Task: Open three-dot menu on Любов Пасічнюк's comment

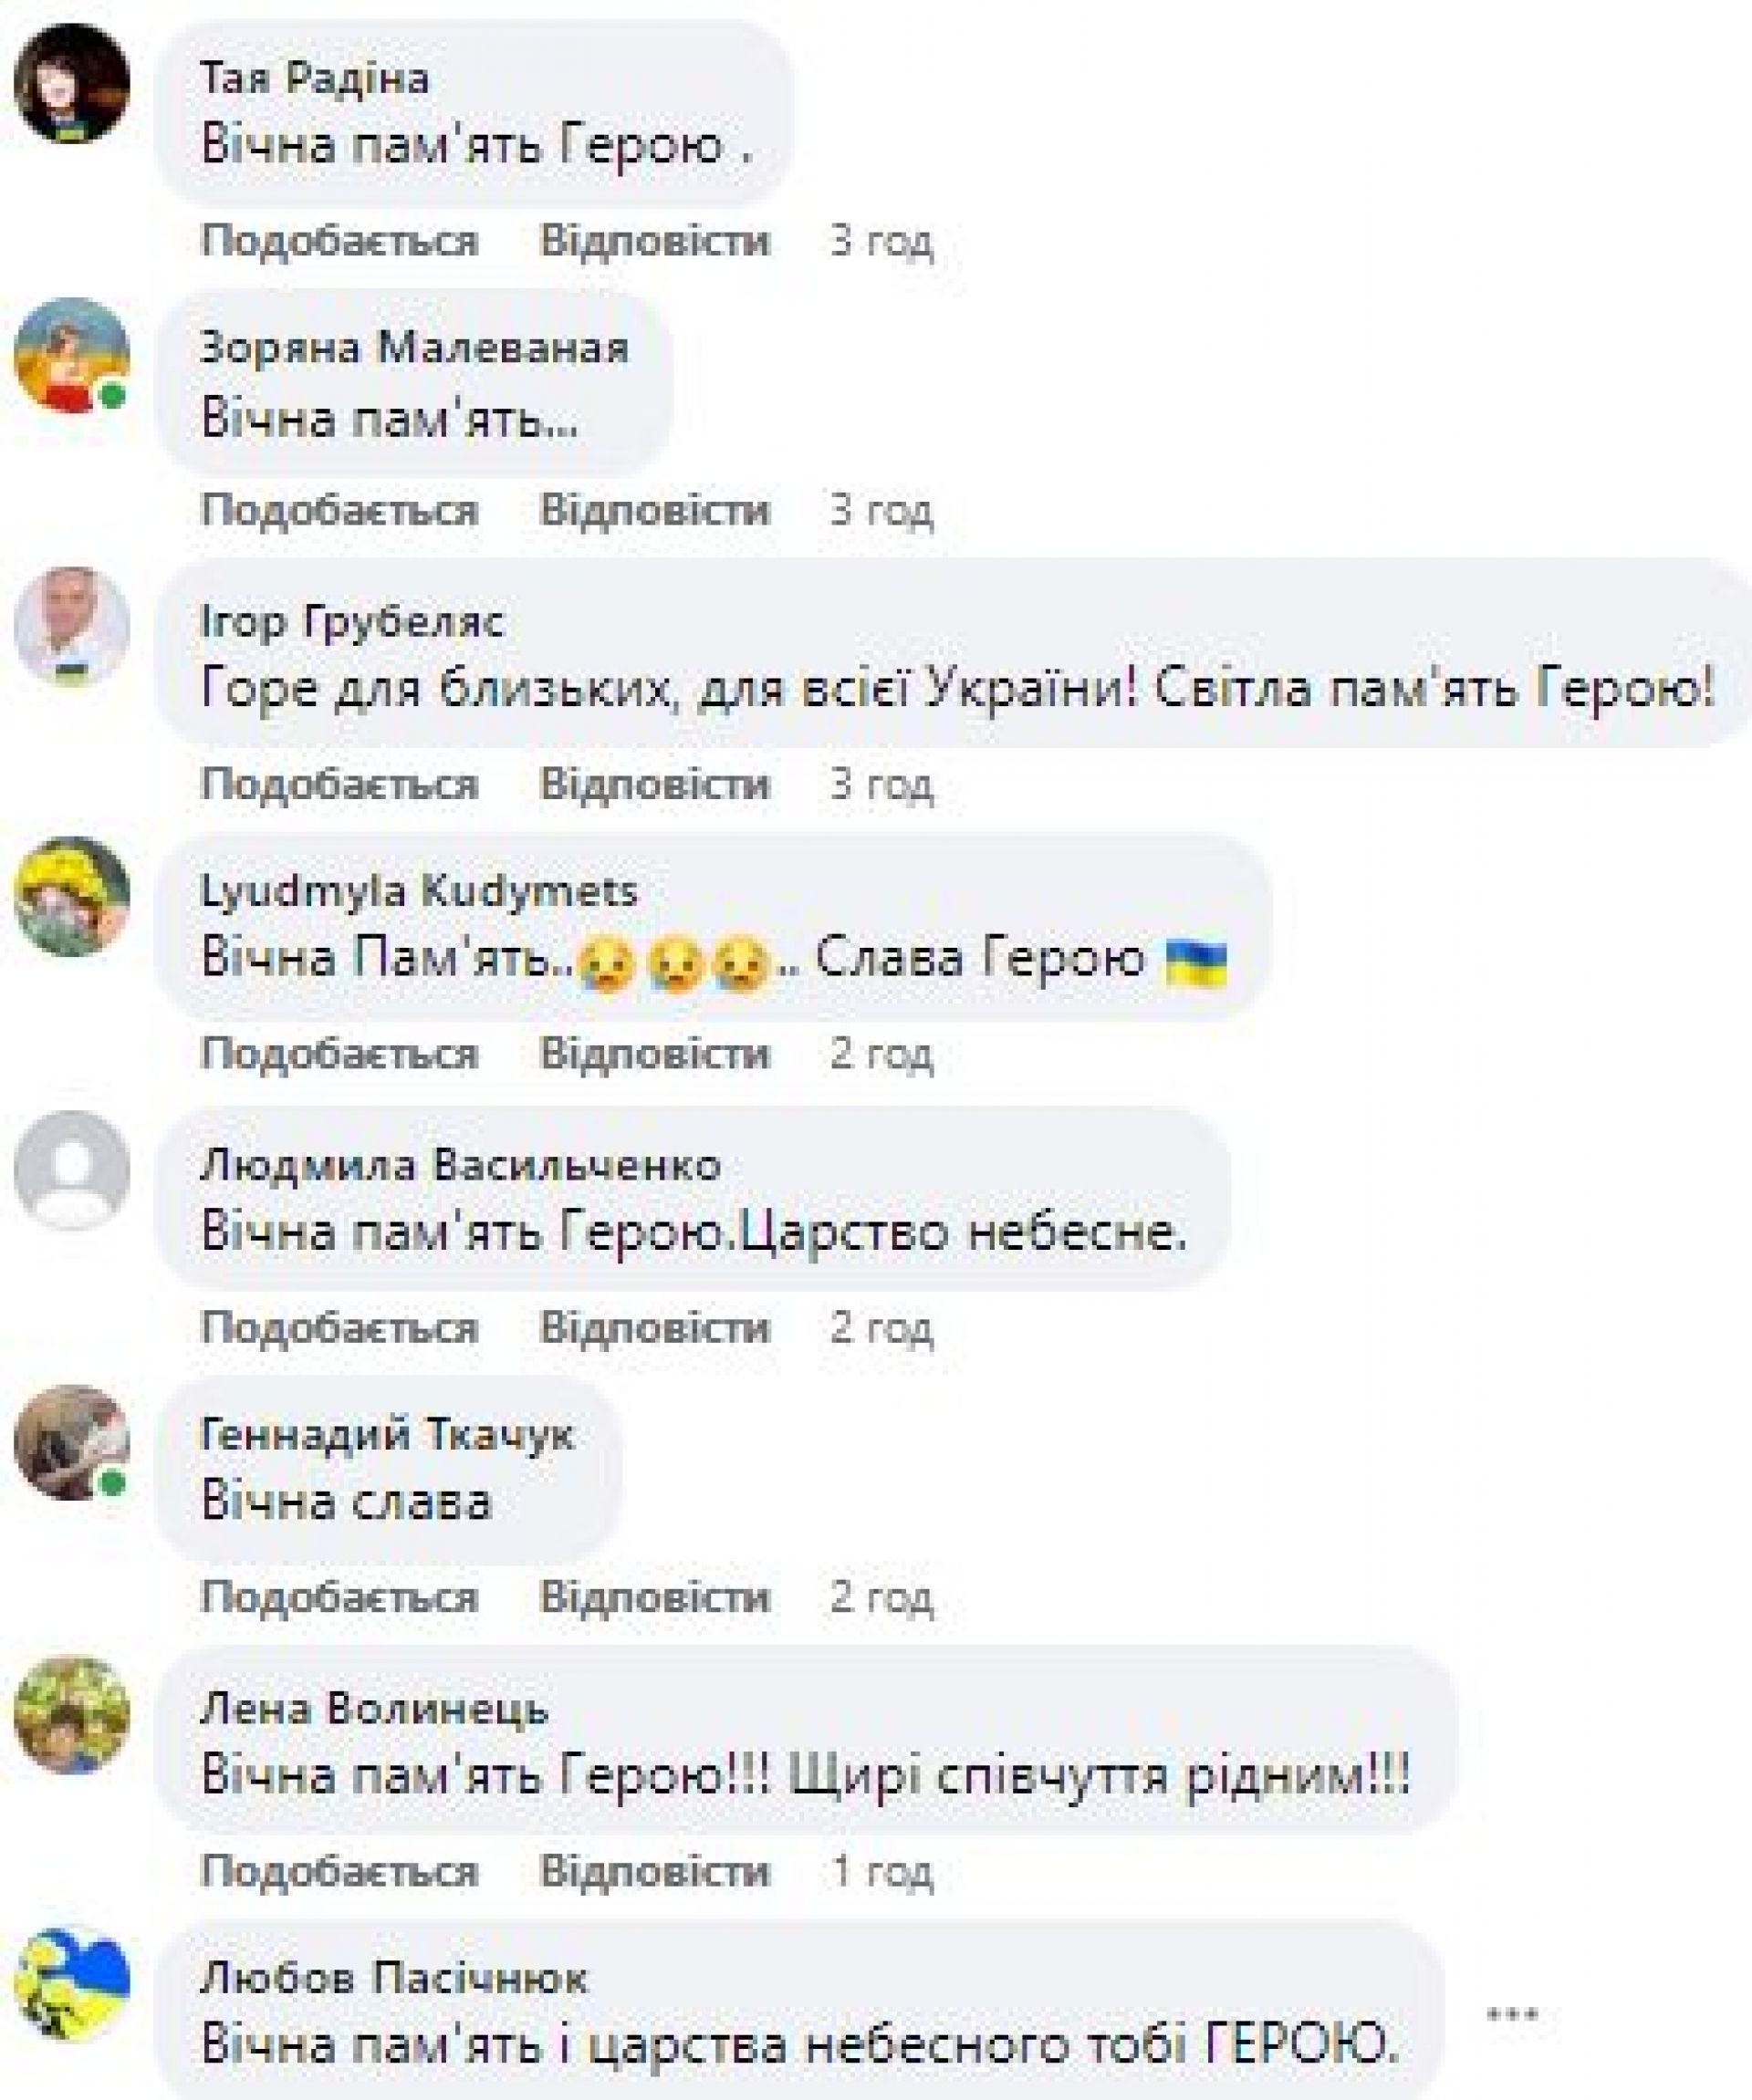Action: 1512,2013
